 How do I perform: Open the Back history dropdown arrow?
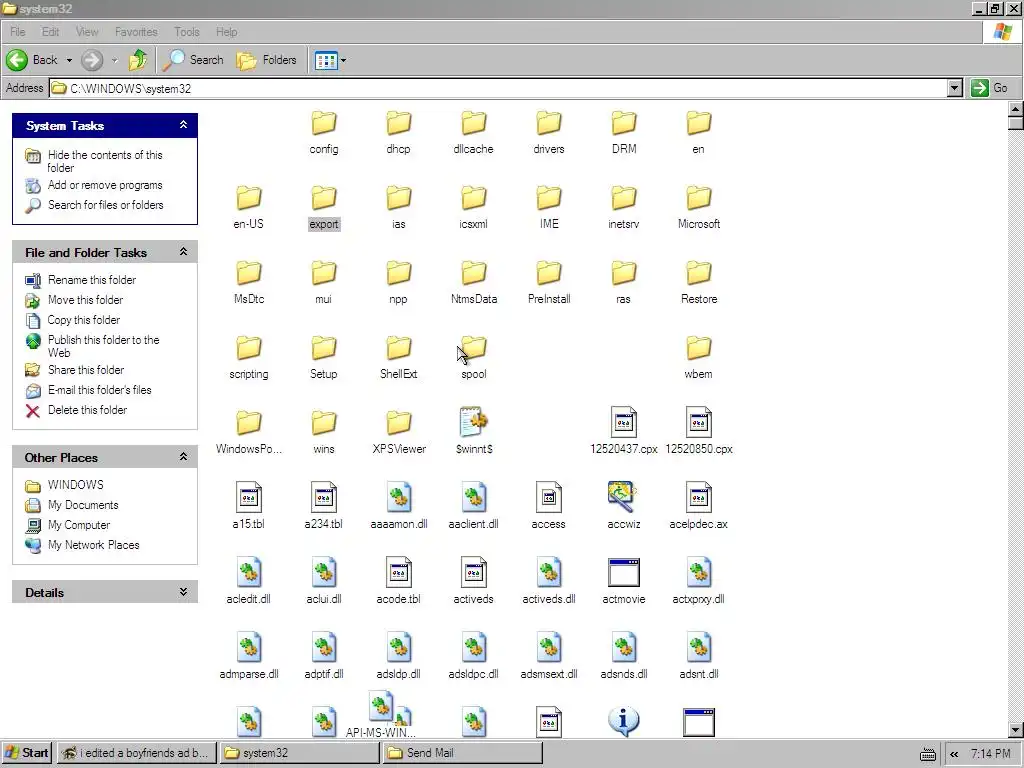(x=69, y=60)
